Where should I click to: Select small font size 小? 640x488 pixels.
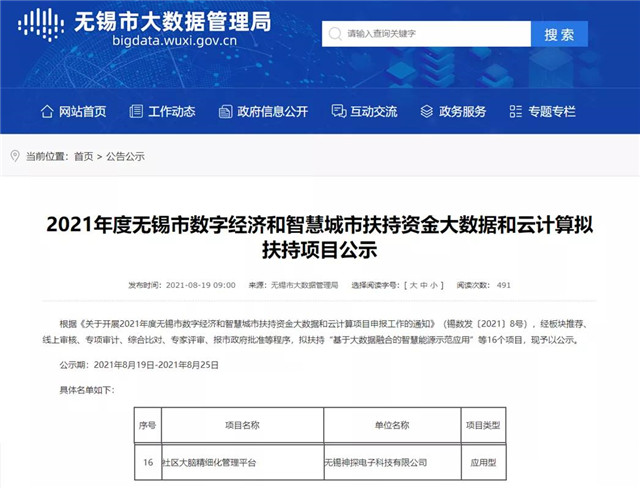coord(437,285)
